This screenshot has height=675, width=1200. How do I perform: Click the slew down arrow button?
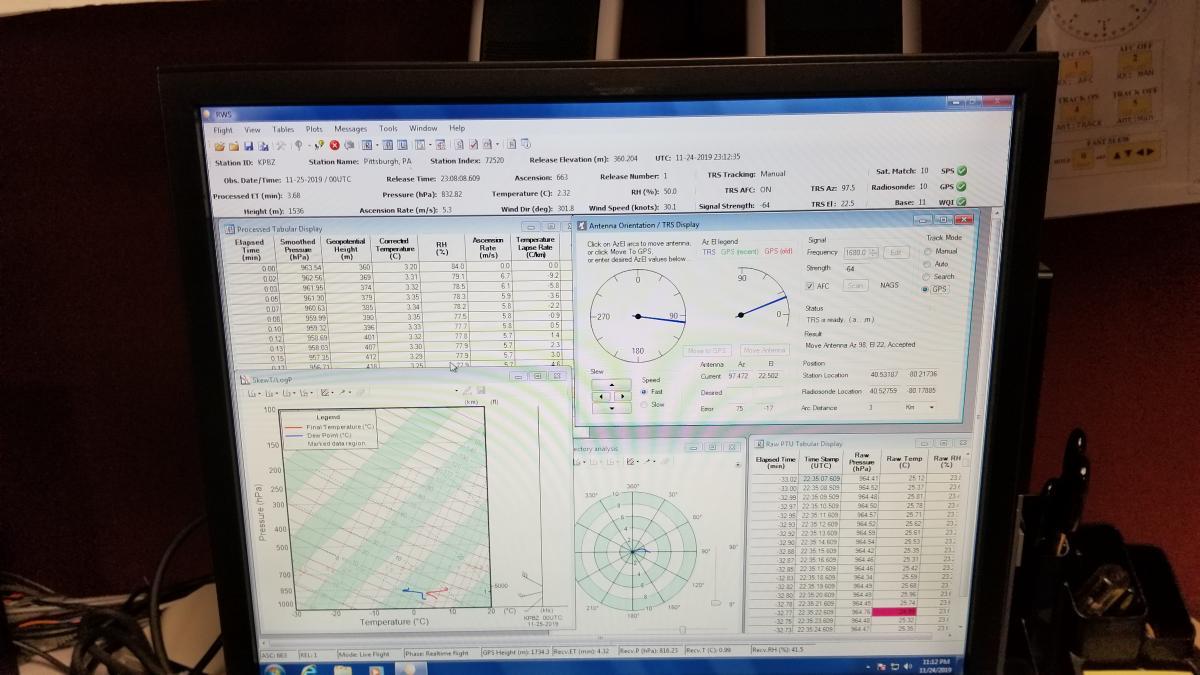tap(612, 408)
